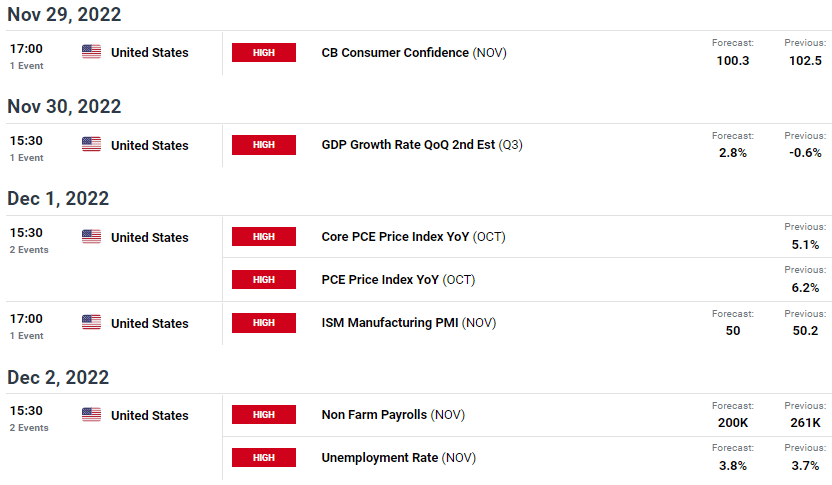Click HIGH badge for Unemployment Rate
The image size is (832, 485).
click(x=264, y=457)
